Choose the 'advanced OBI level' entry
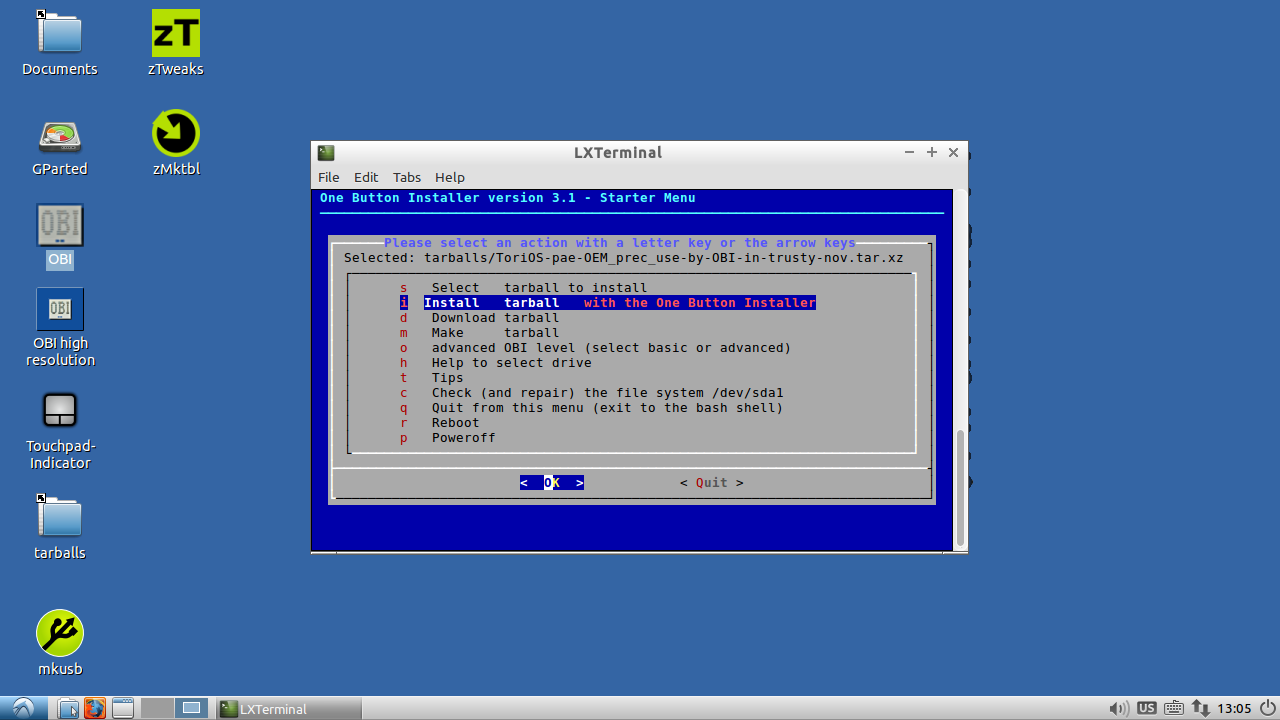This screenshot has height=720, width=1280. (596, 348)
